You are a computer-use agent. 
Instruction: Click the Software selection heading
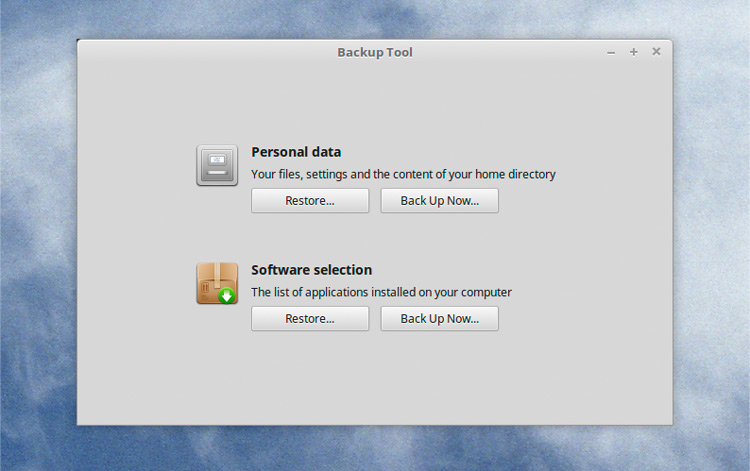pos(311,270)
